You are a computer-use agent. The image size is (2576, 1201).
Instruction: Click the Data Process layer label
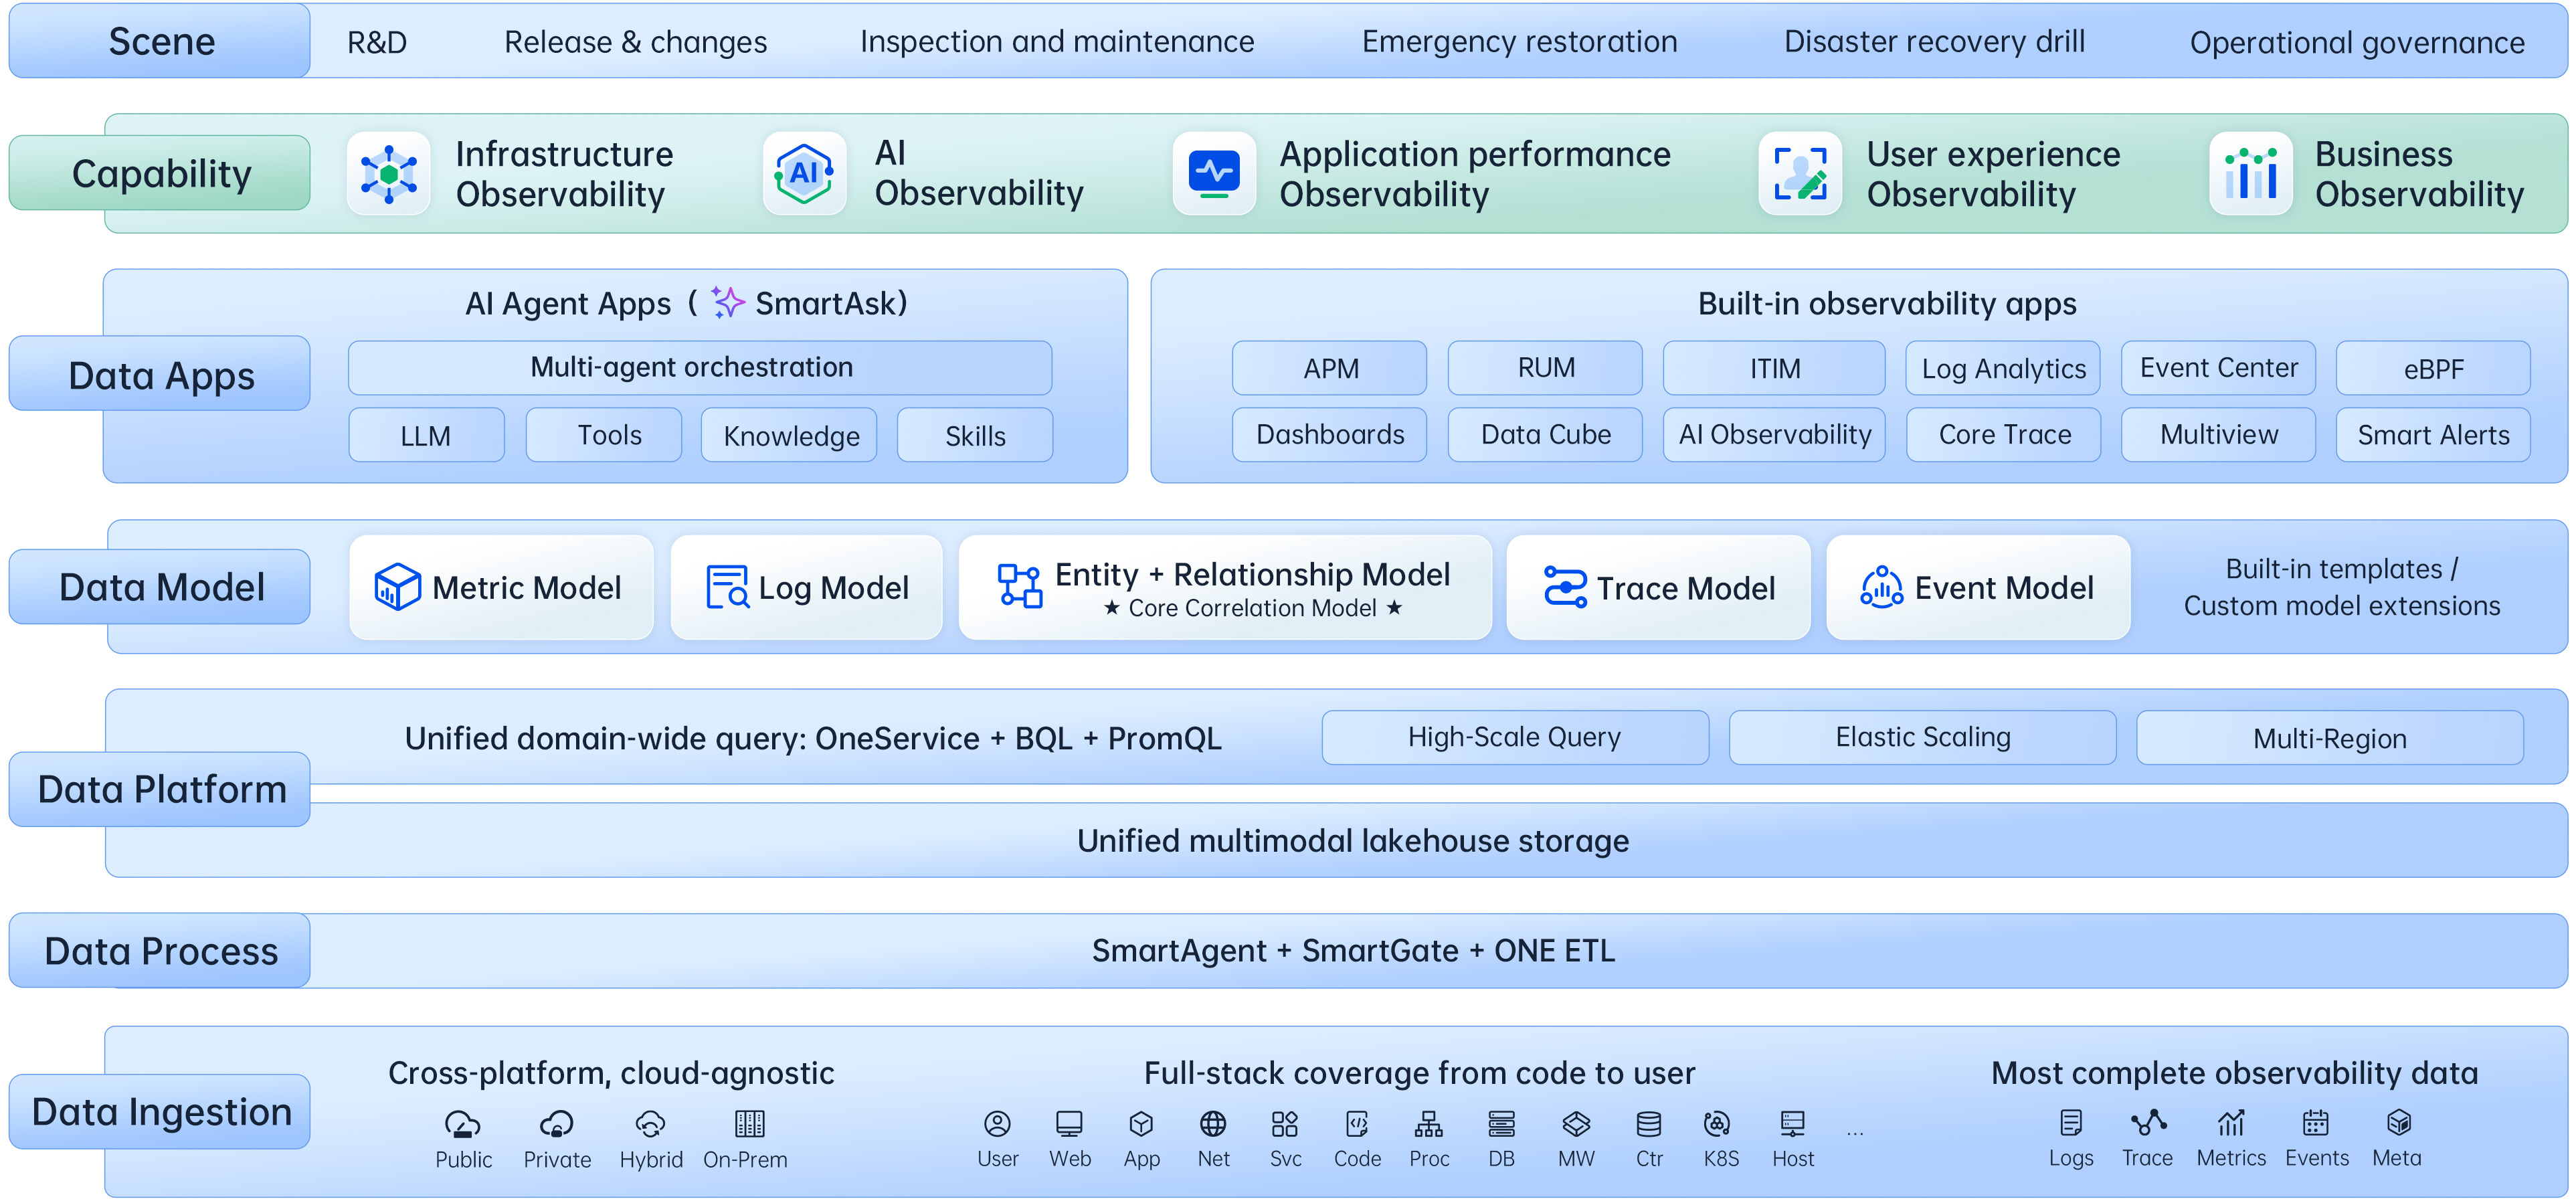160,951
